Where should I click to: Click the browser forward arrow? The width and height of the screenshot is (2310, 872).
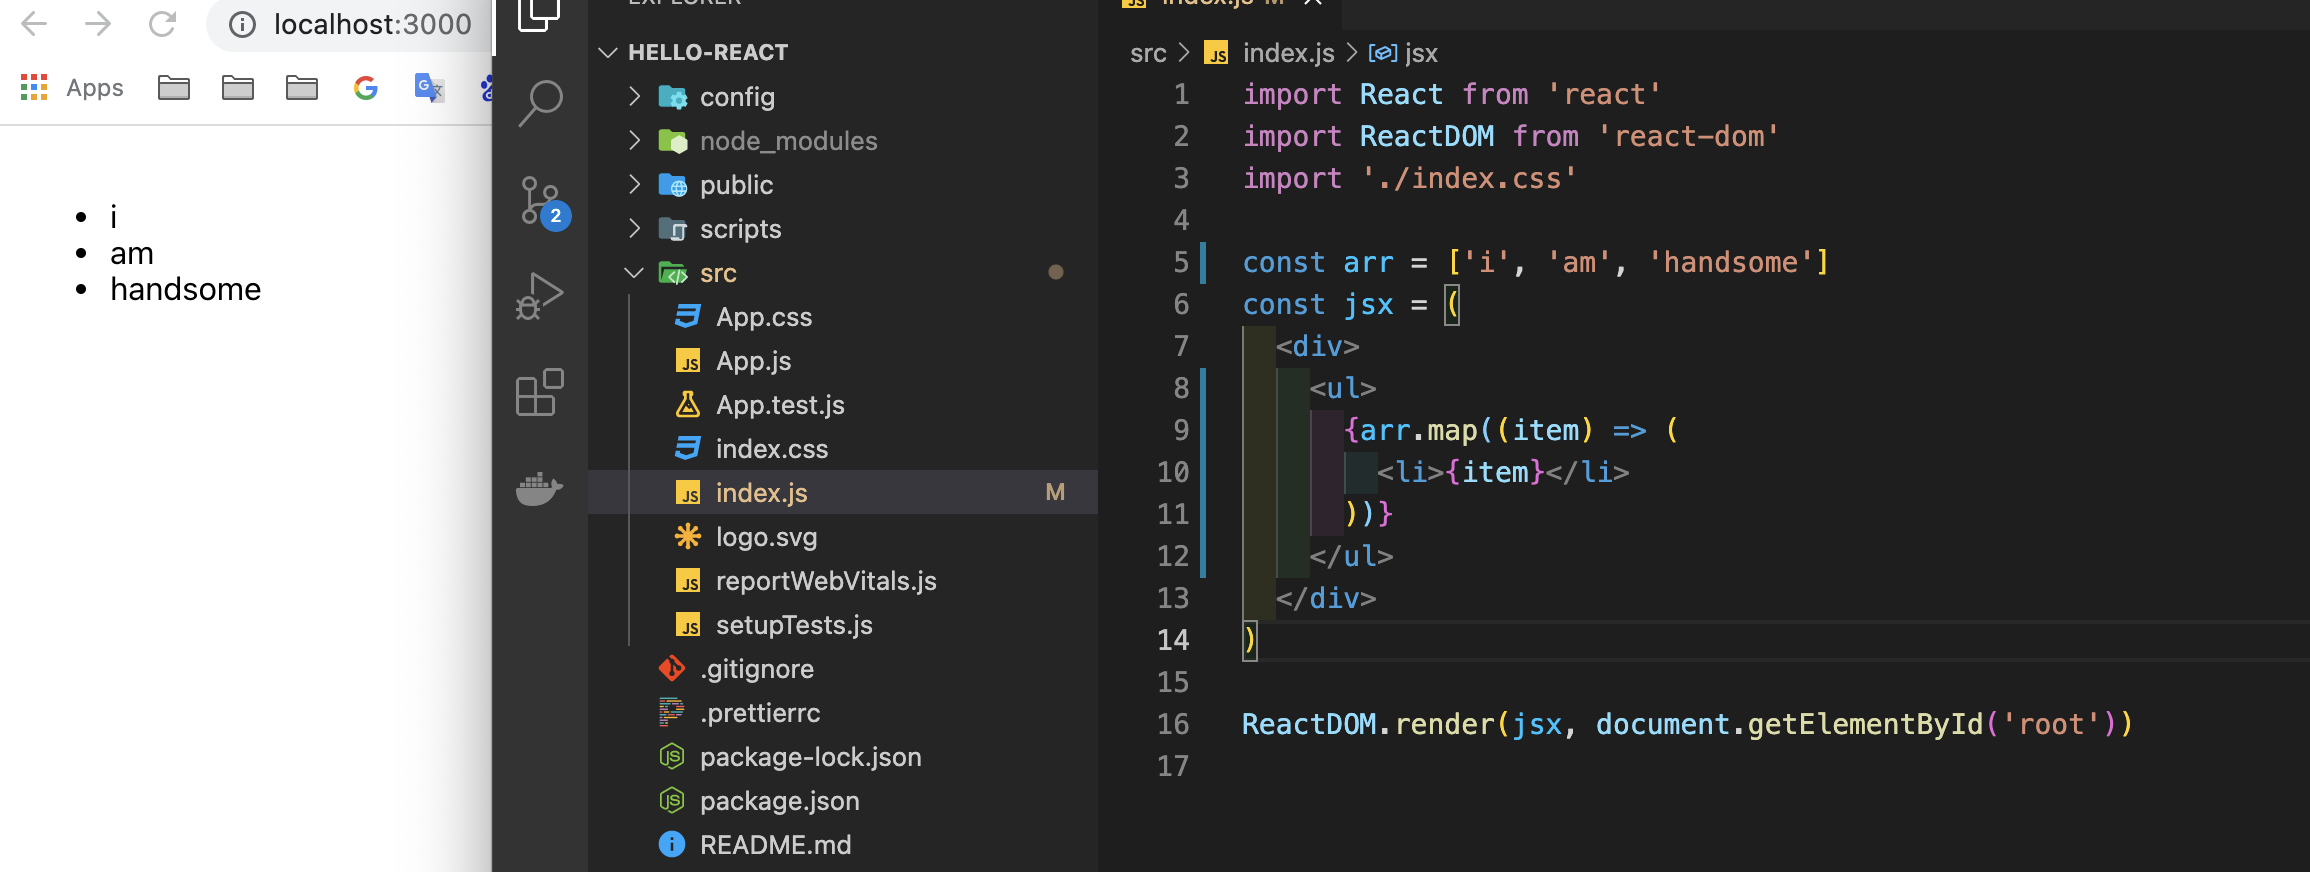(98, 24)
